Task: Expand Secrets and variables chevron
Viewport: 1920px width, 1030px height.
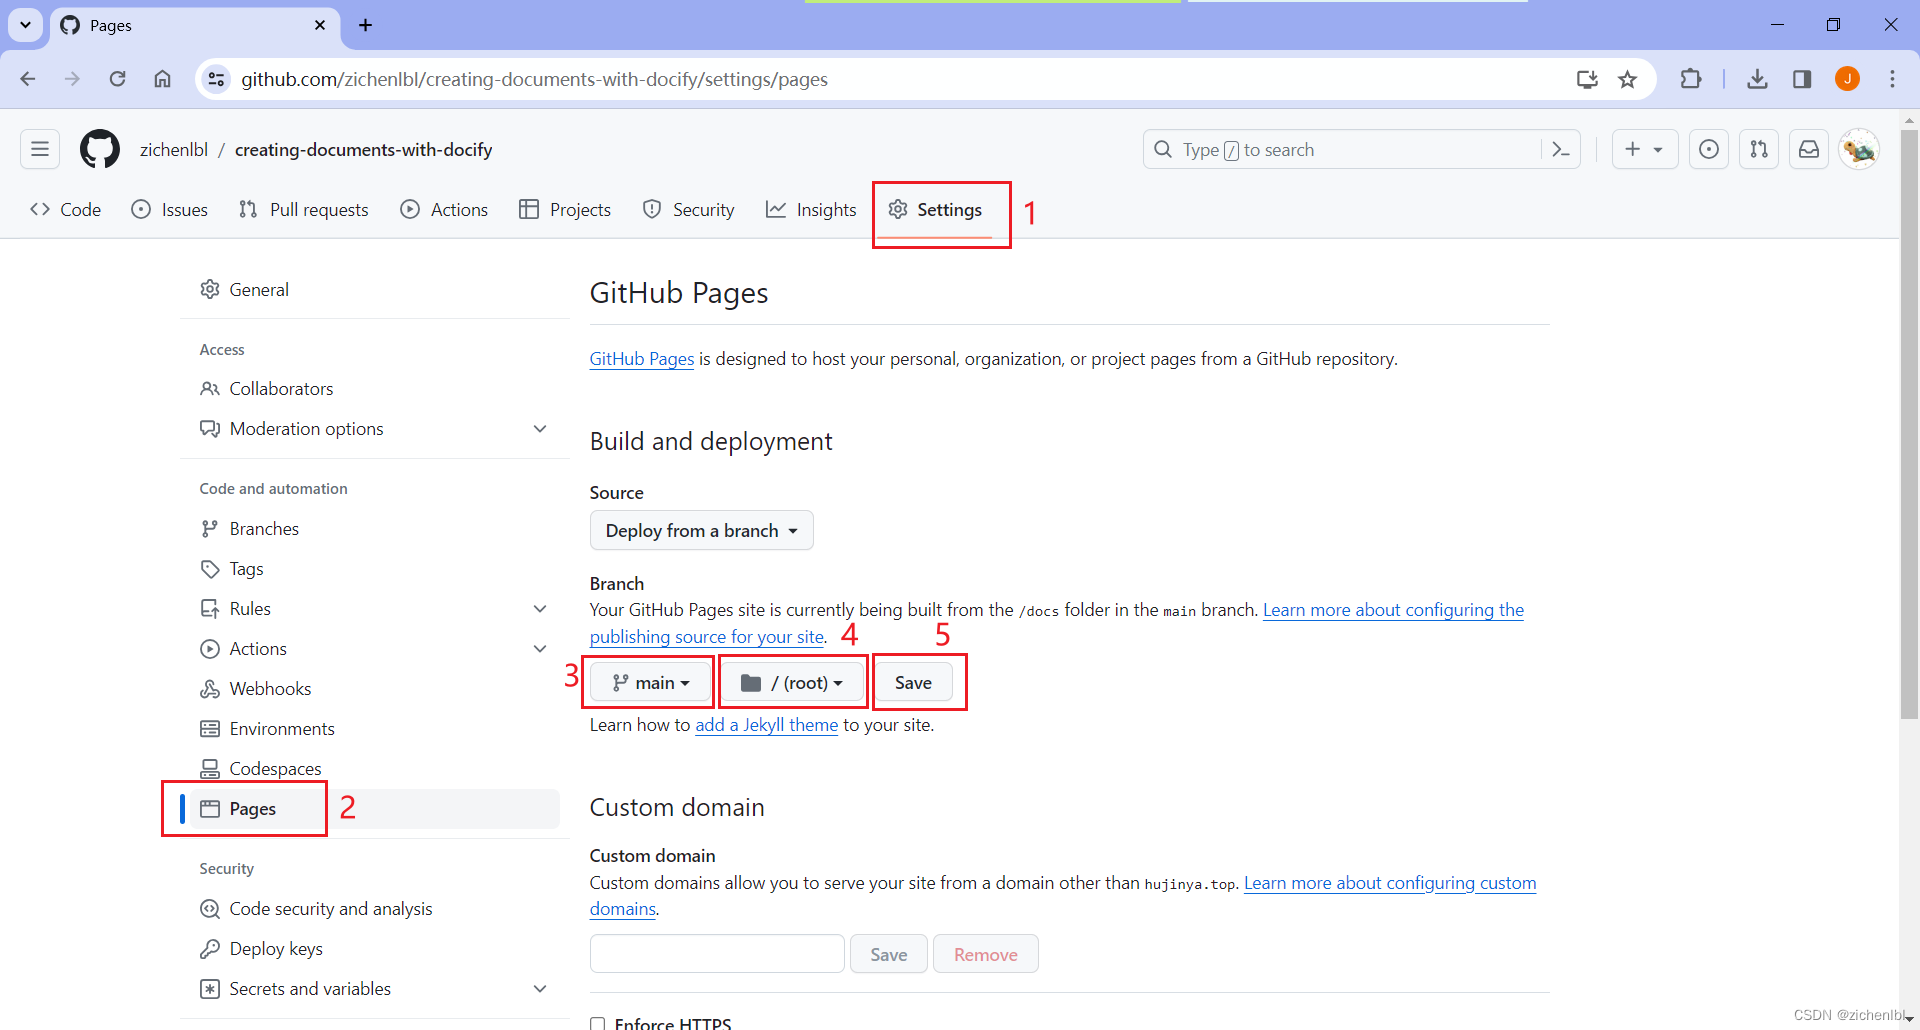Action: pyautogui.click(x=540, y=989)
